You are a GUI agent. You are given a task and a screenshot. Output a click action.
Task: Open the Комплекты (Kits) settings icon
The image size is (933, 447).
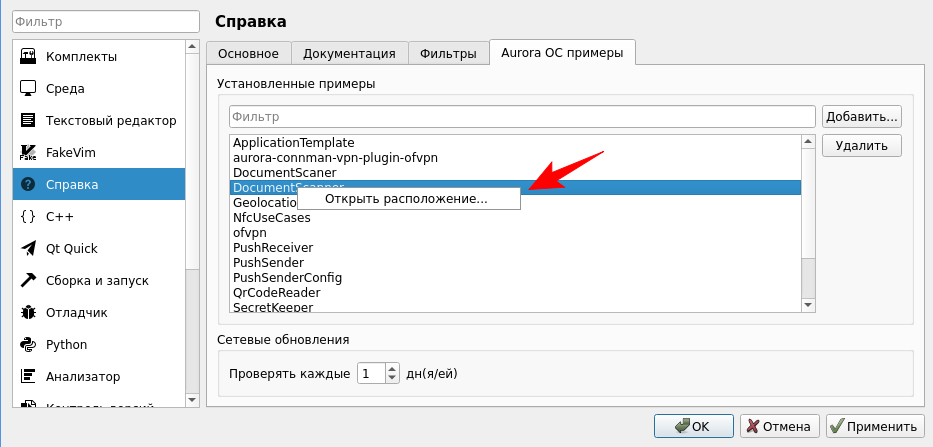(x=28, y=56)
